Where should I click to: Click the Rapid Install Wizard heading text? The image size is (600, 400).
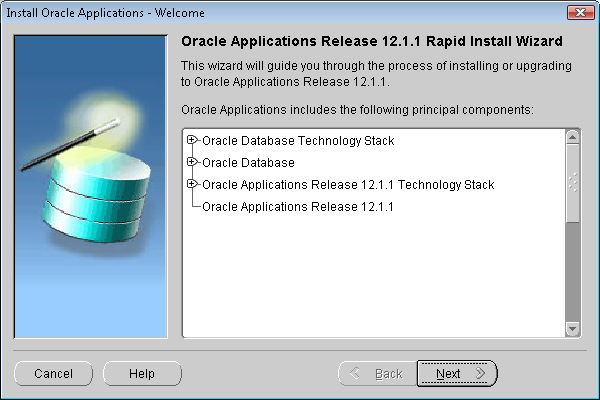pos(372,41)
